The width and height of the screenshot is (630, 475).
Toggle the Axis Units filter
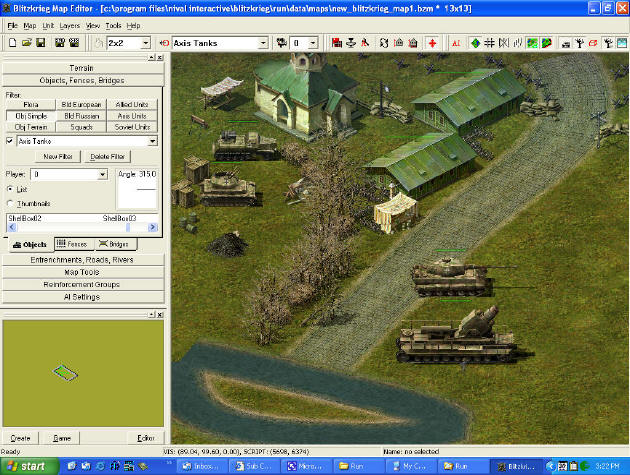point(132,116)
